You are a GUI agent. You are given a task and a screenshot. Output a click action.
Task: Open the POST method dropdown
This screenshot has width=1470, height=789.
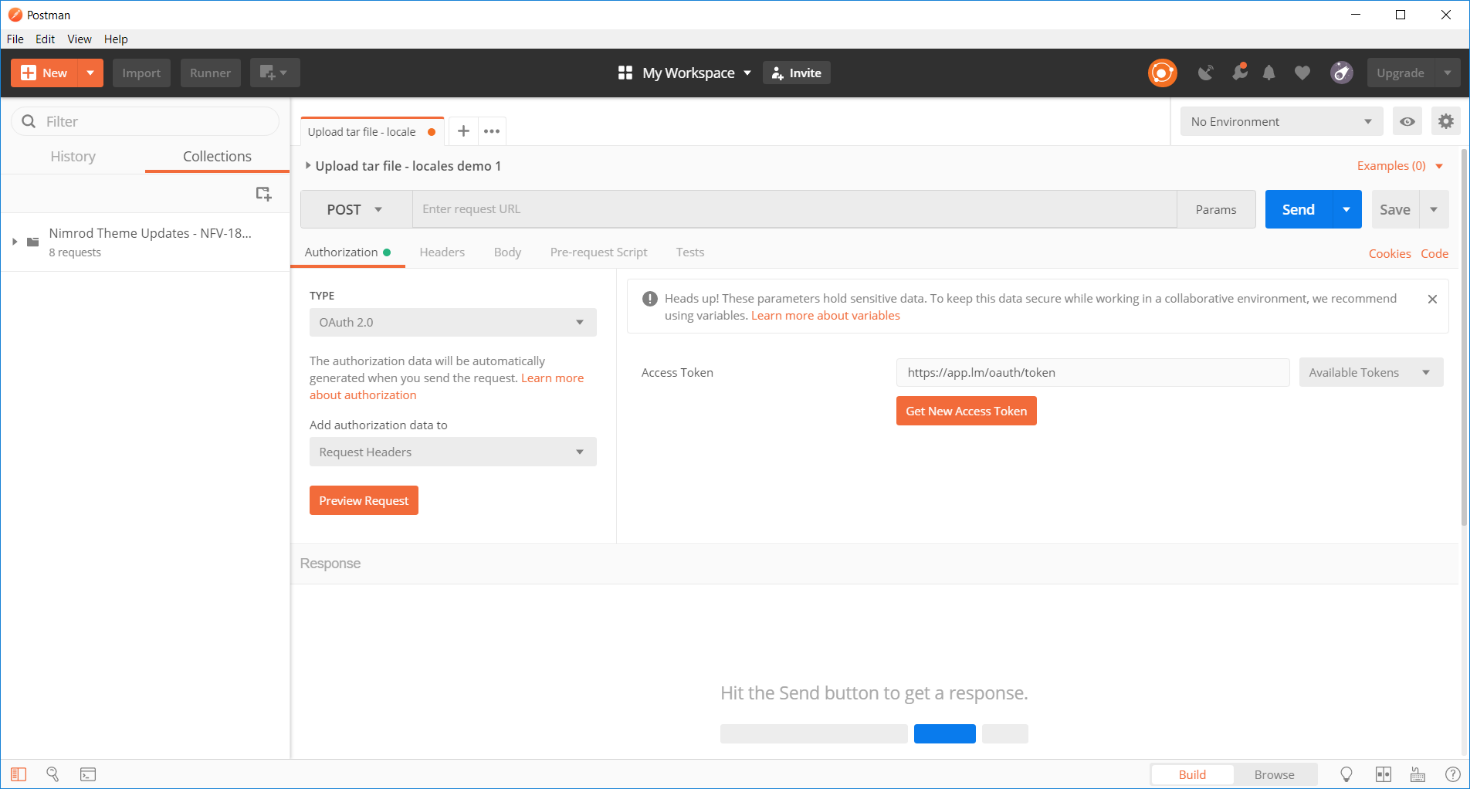coord(356,210)
